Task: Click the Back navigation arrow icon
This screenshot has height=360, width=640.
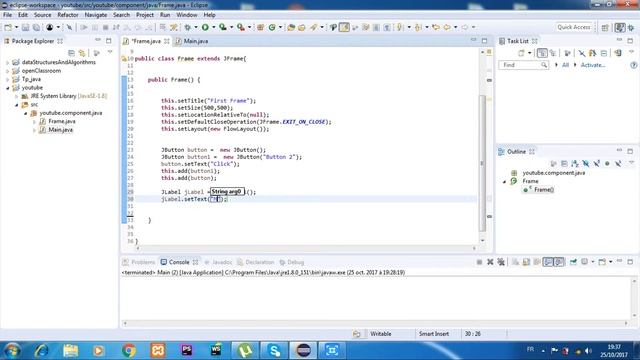Action: click(x=447, y=27)
